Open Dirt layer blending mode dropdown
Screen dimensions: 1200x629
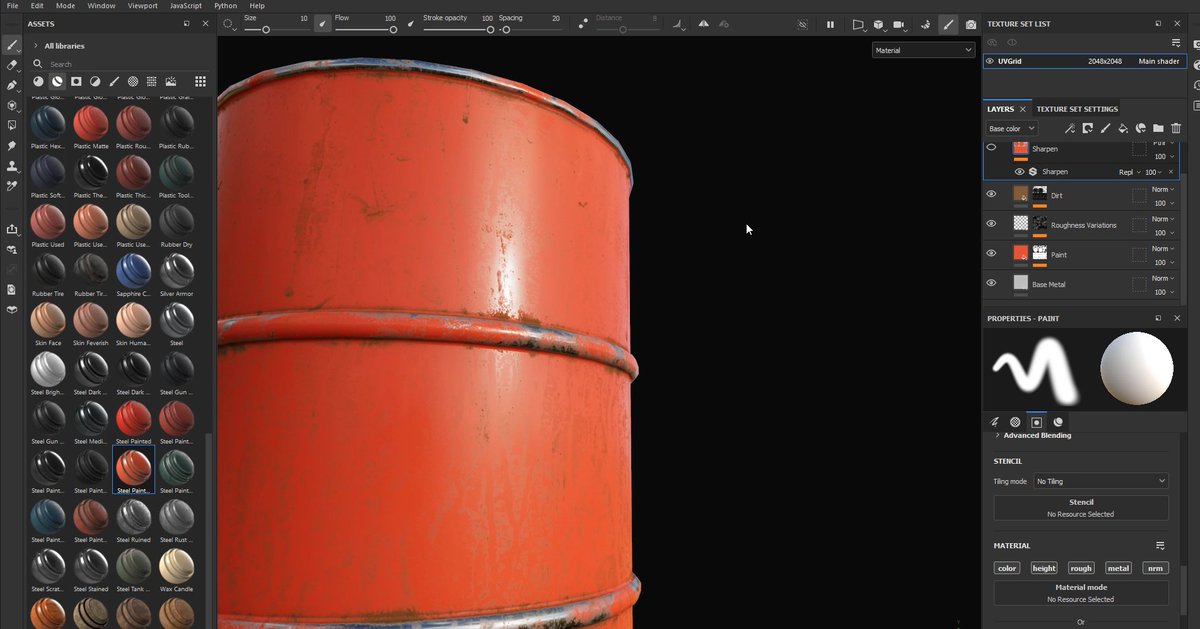click(1163, 189)
